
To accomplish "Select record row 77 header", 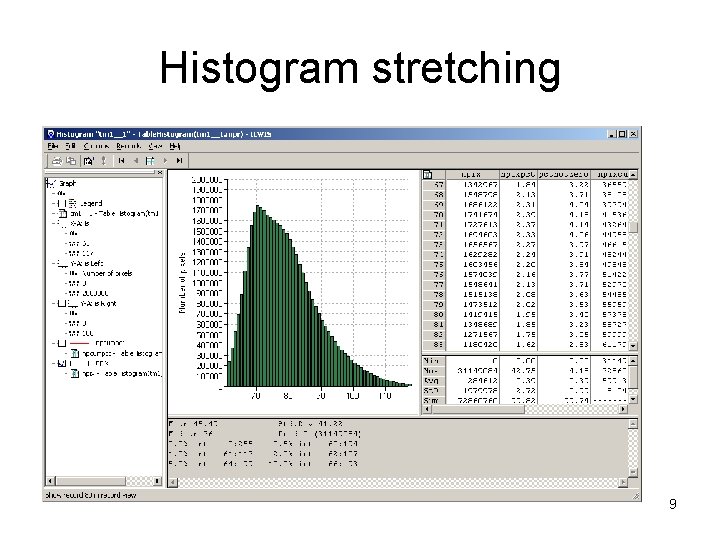I will point(434,285).
